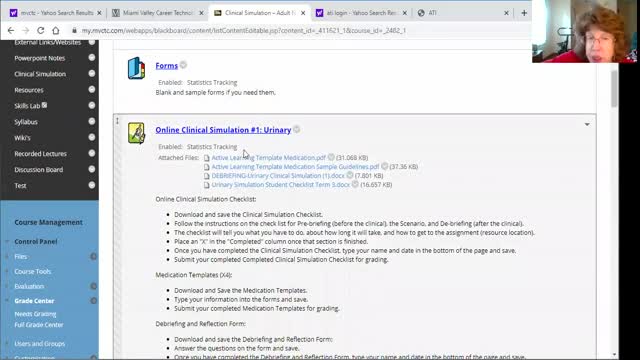
Task: Click file icon beside Urinary Simulation Checklist
Action: coord(207,185)
